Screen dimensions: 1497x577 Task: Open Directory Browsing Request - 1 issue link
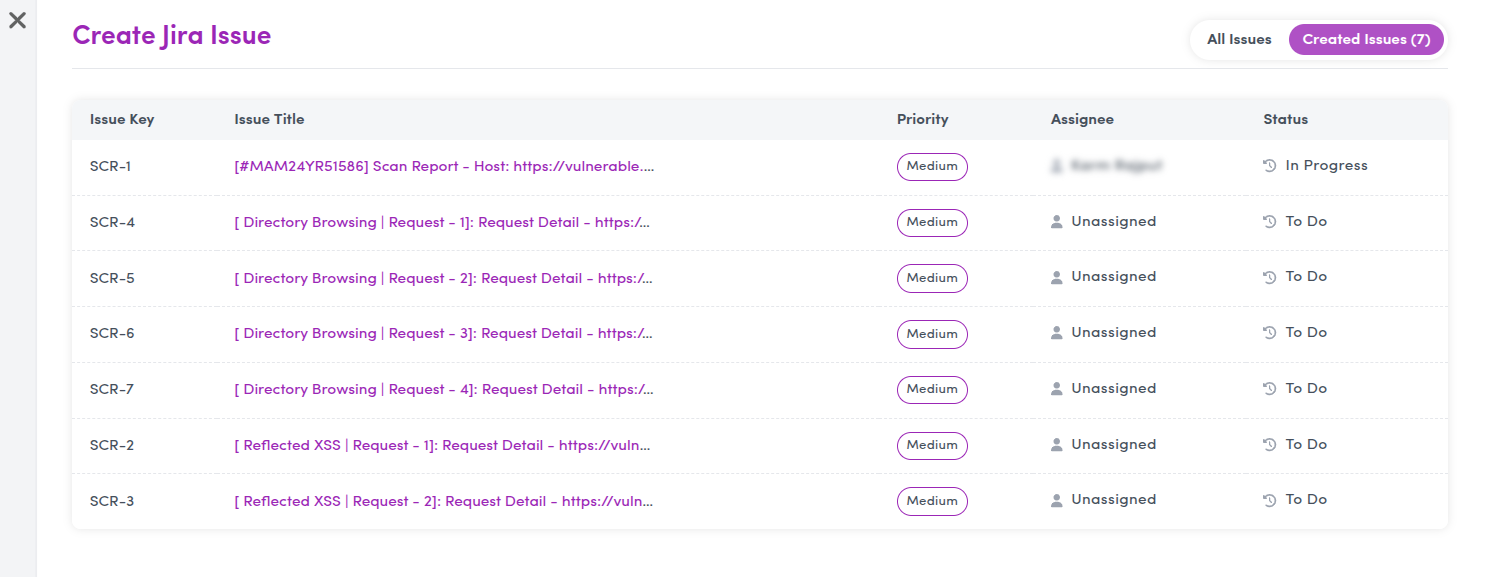[x=445, y=222]
